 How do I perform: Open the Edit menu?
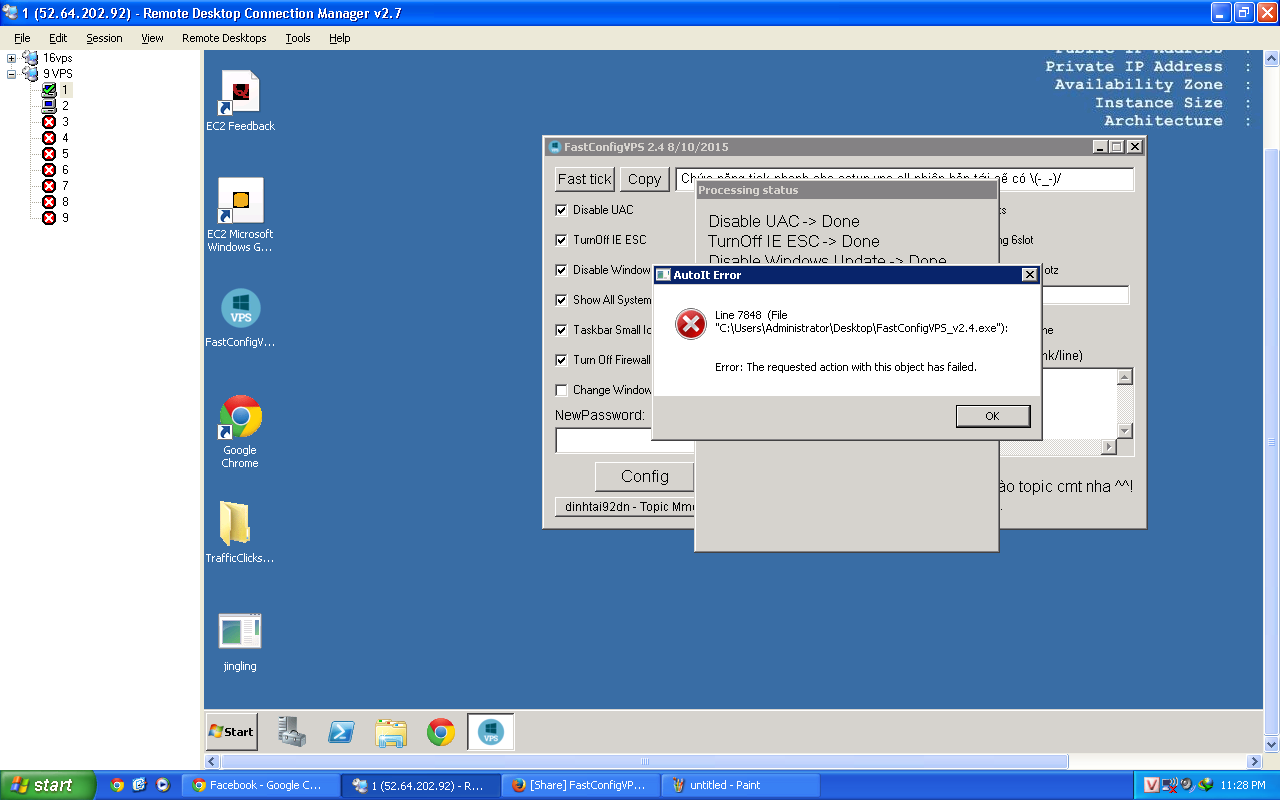click(x=58, y=38)
